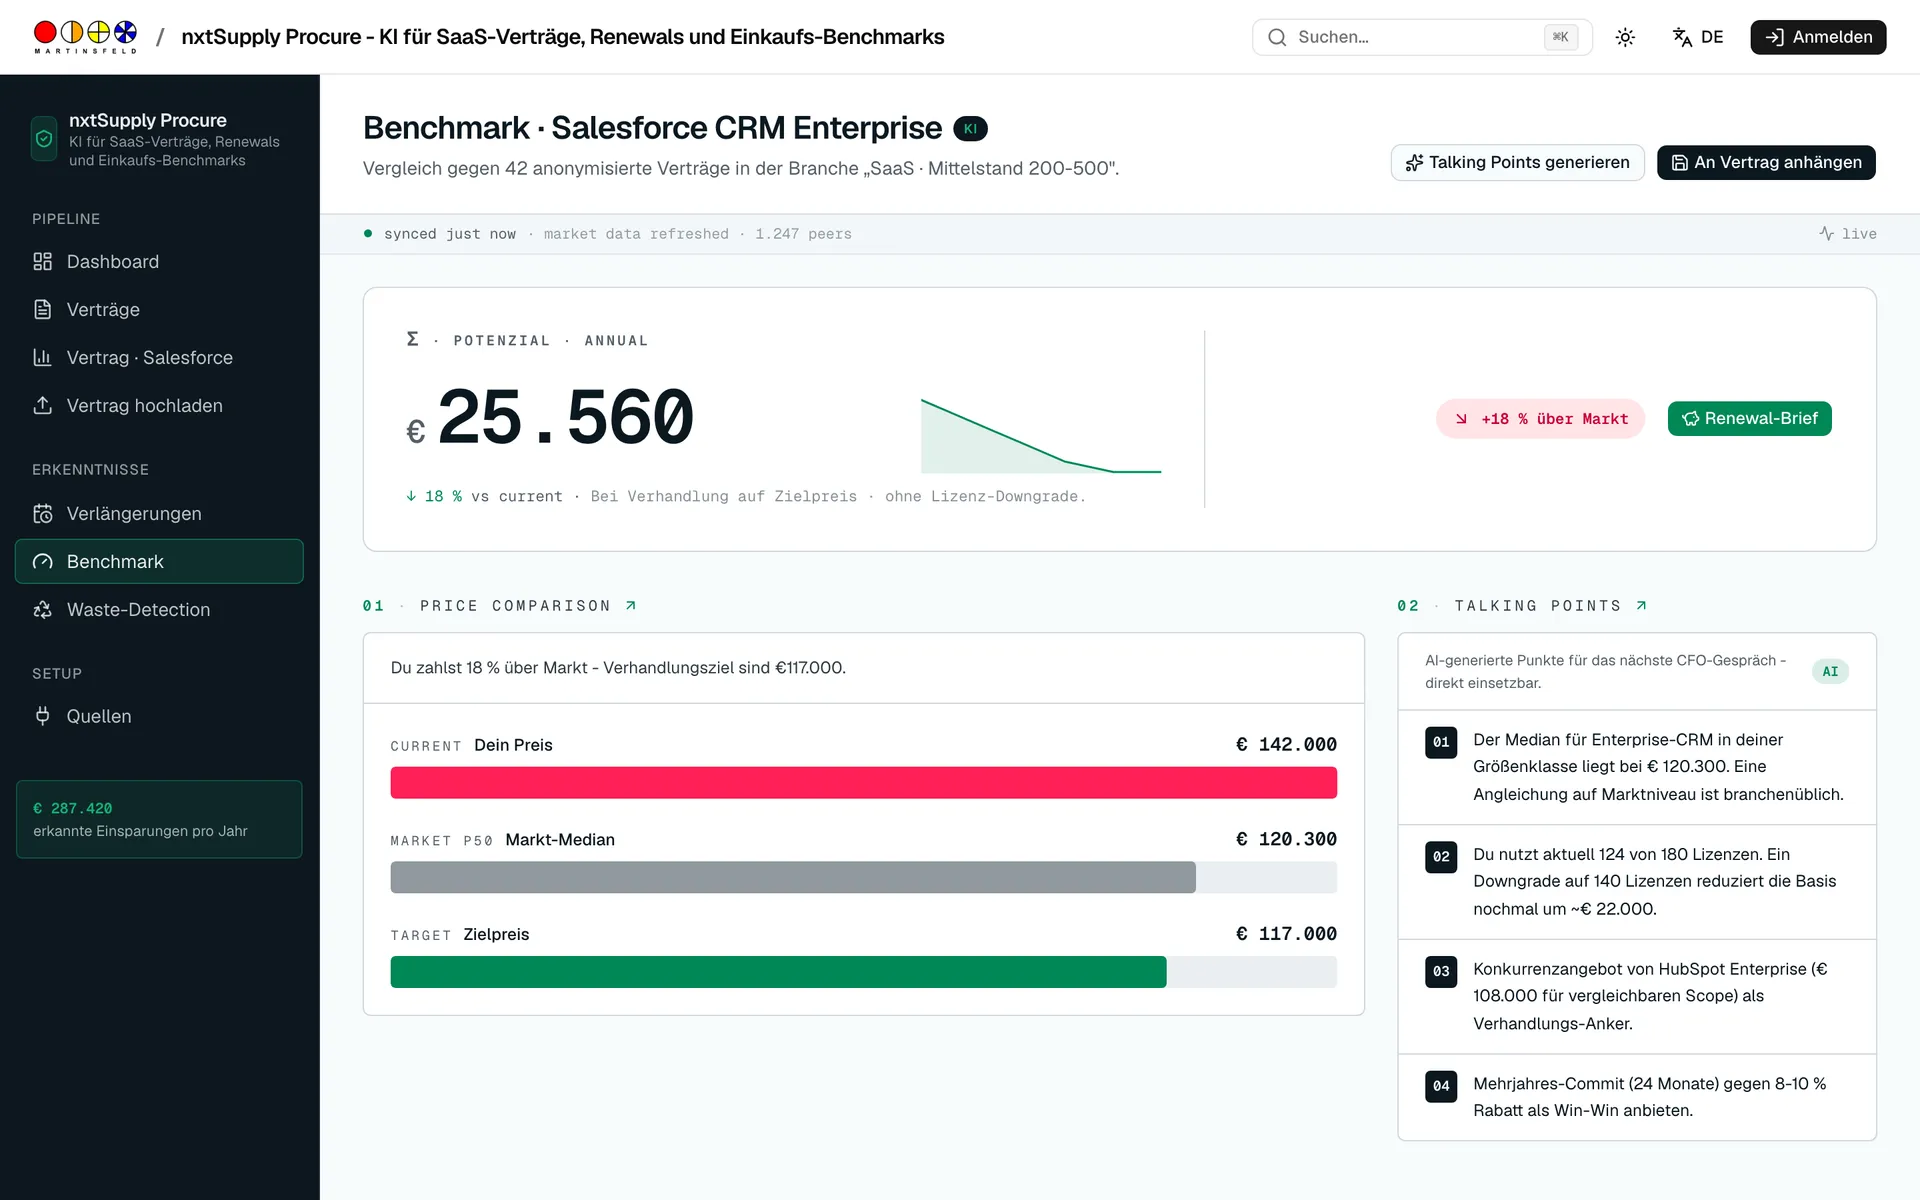Open Price Comparison arrow link
Screen dimensions: 1920x1200
tap(631, 605)
